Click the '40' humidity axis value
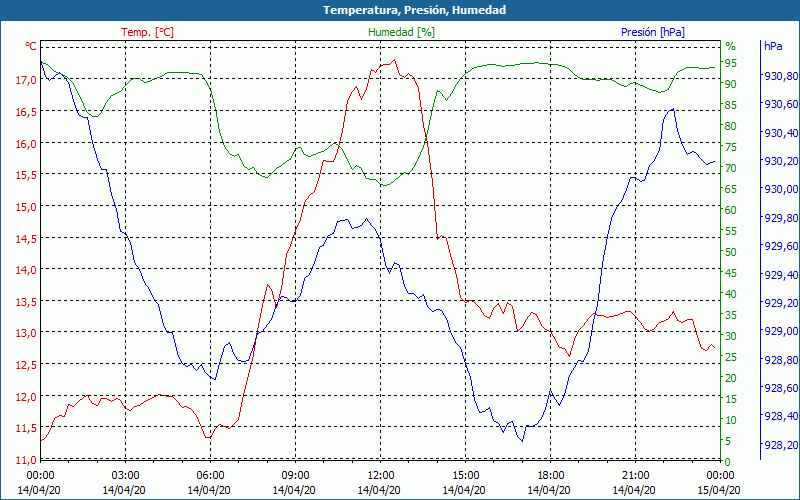 coord(731,294)
